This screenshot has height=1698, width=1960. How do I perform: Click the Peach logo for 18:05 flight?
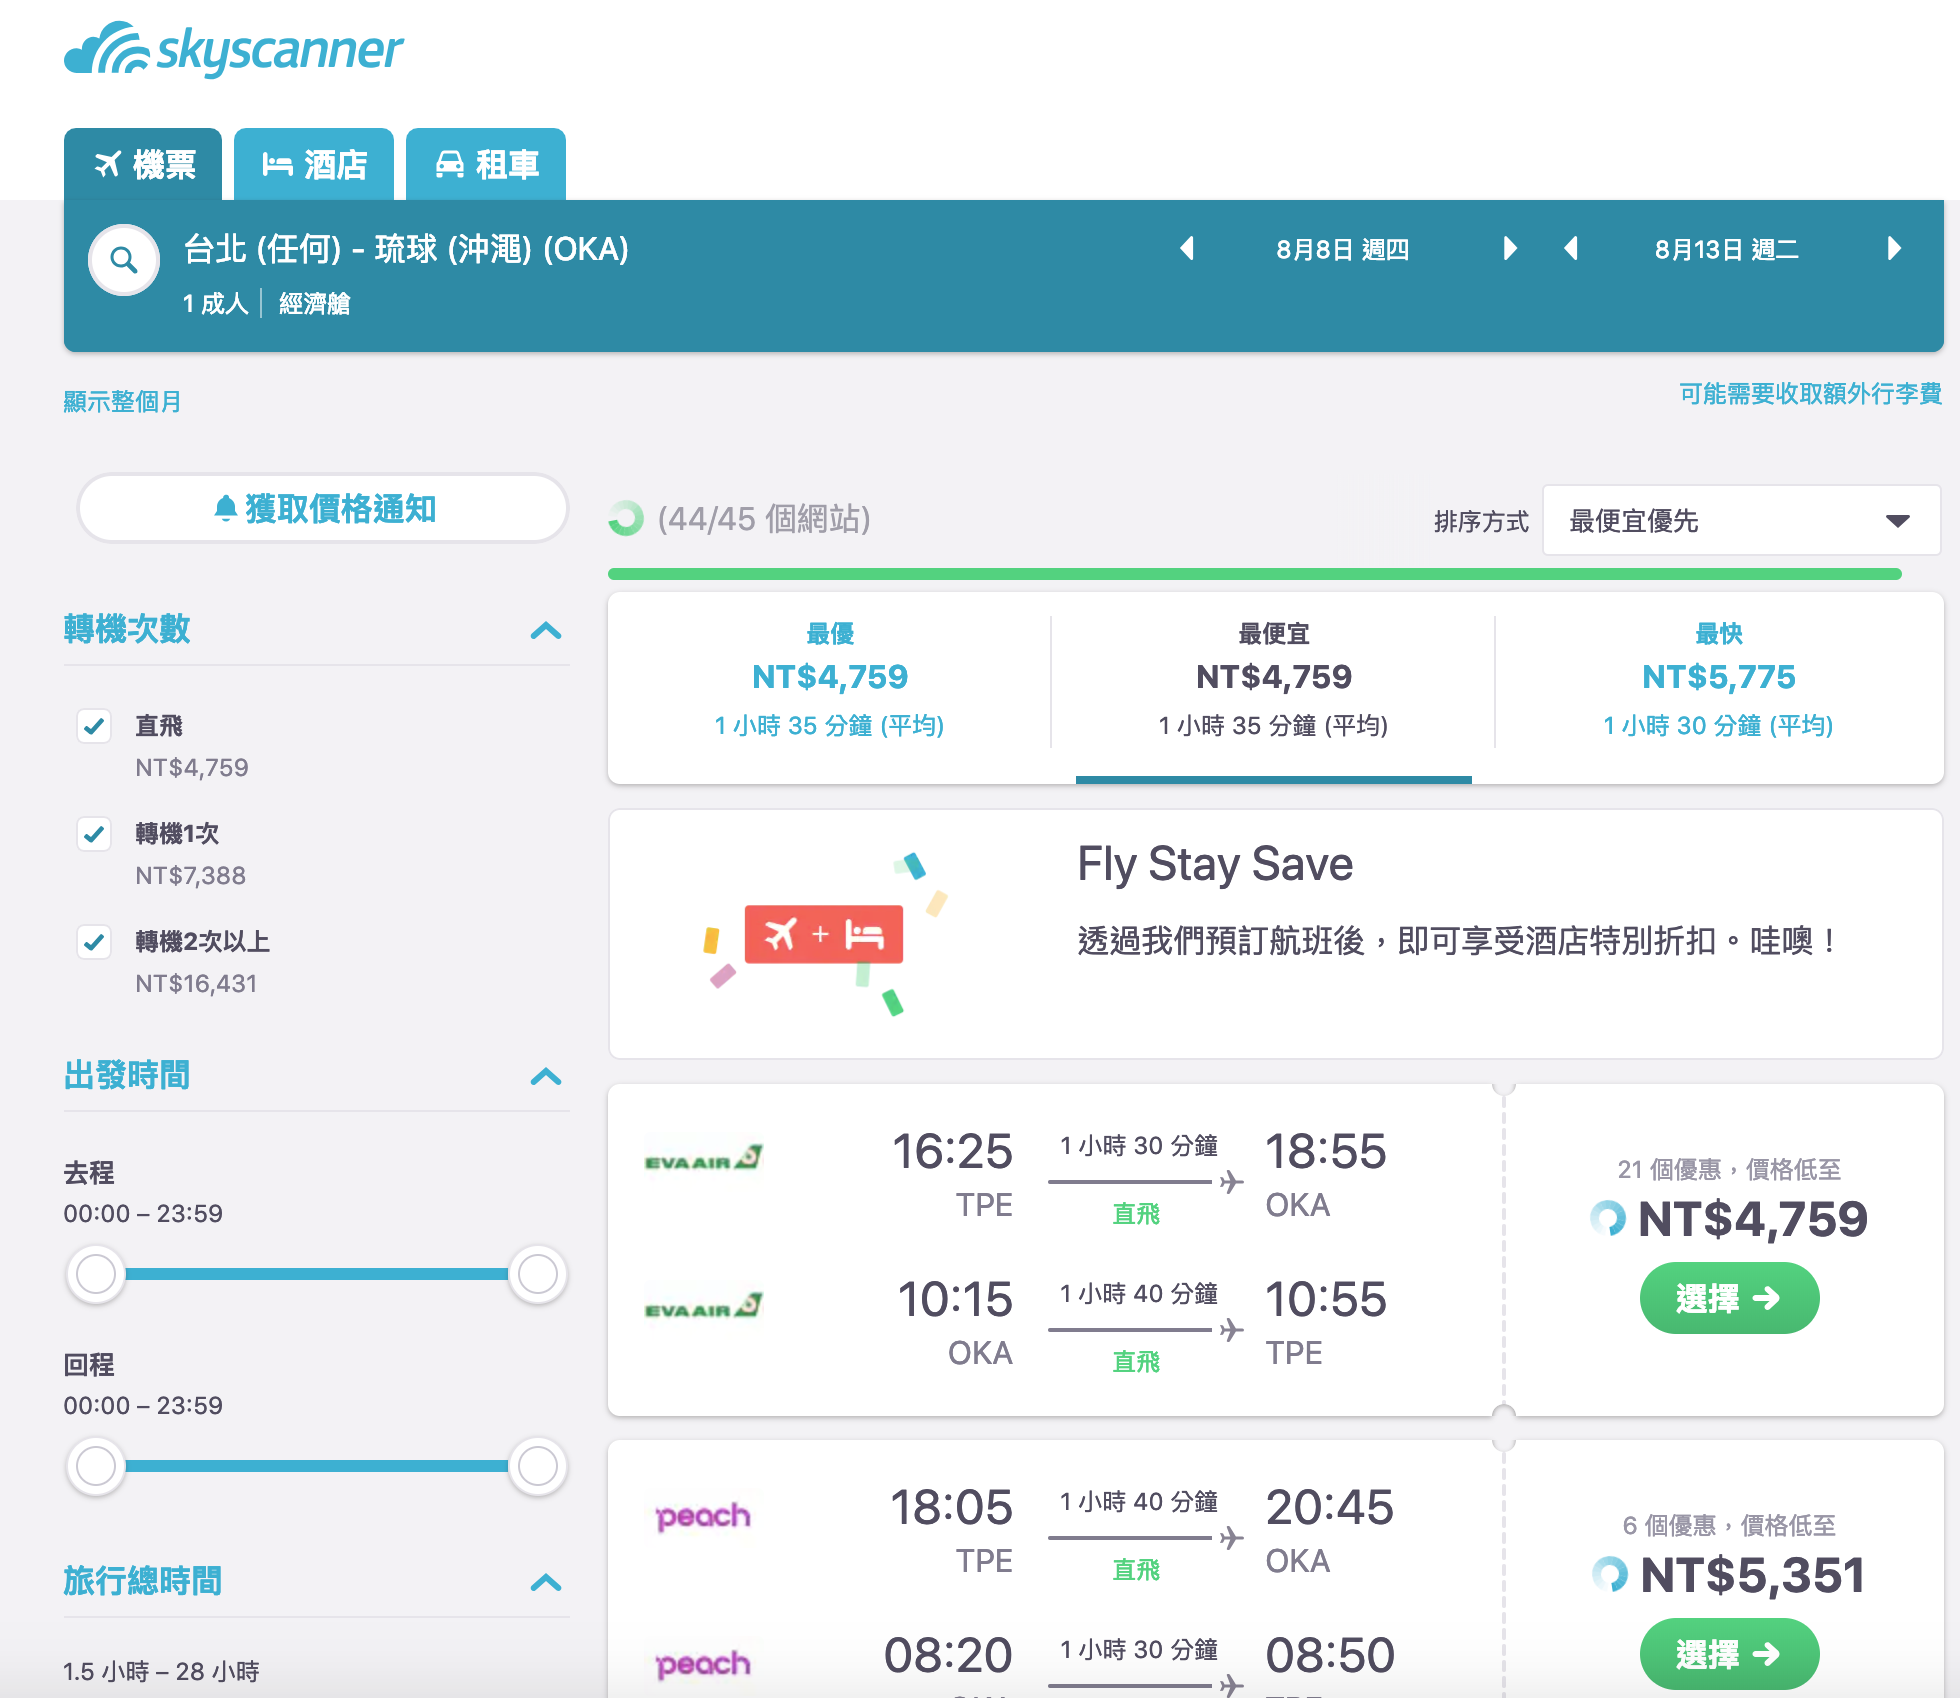click(703, 1516)
